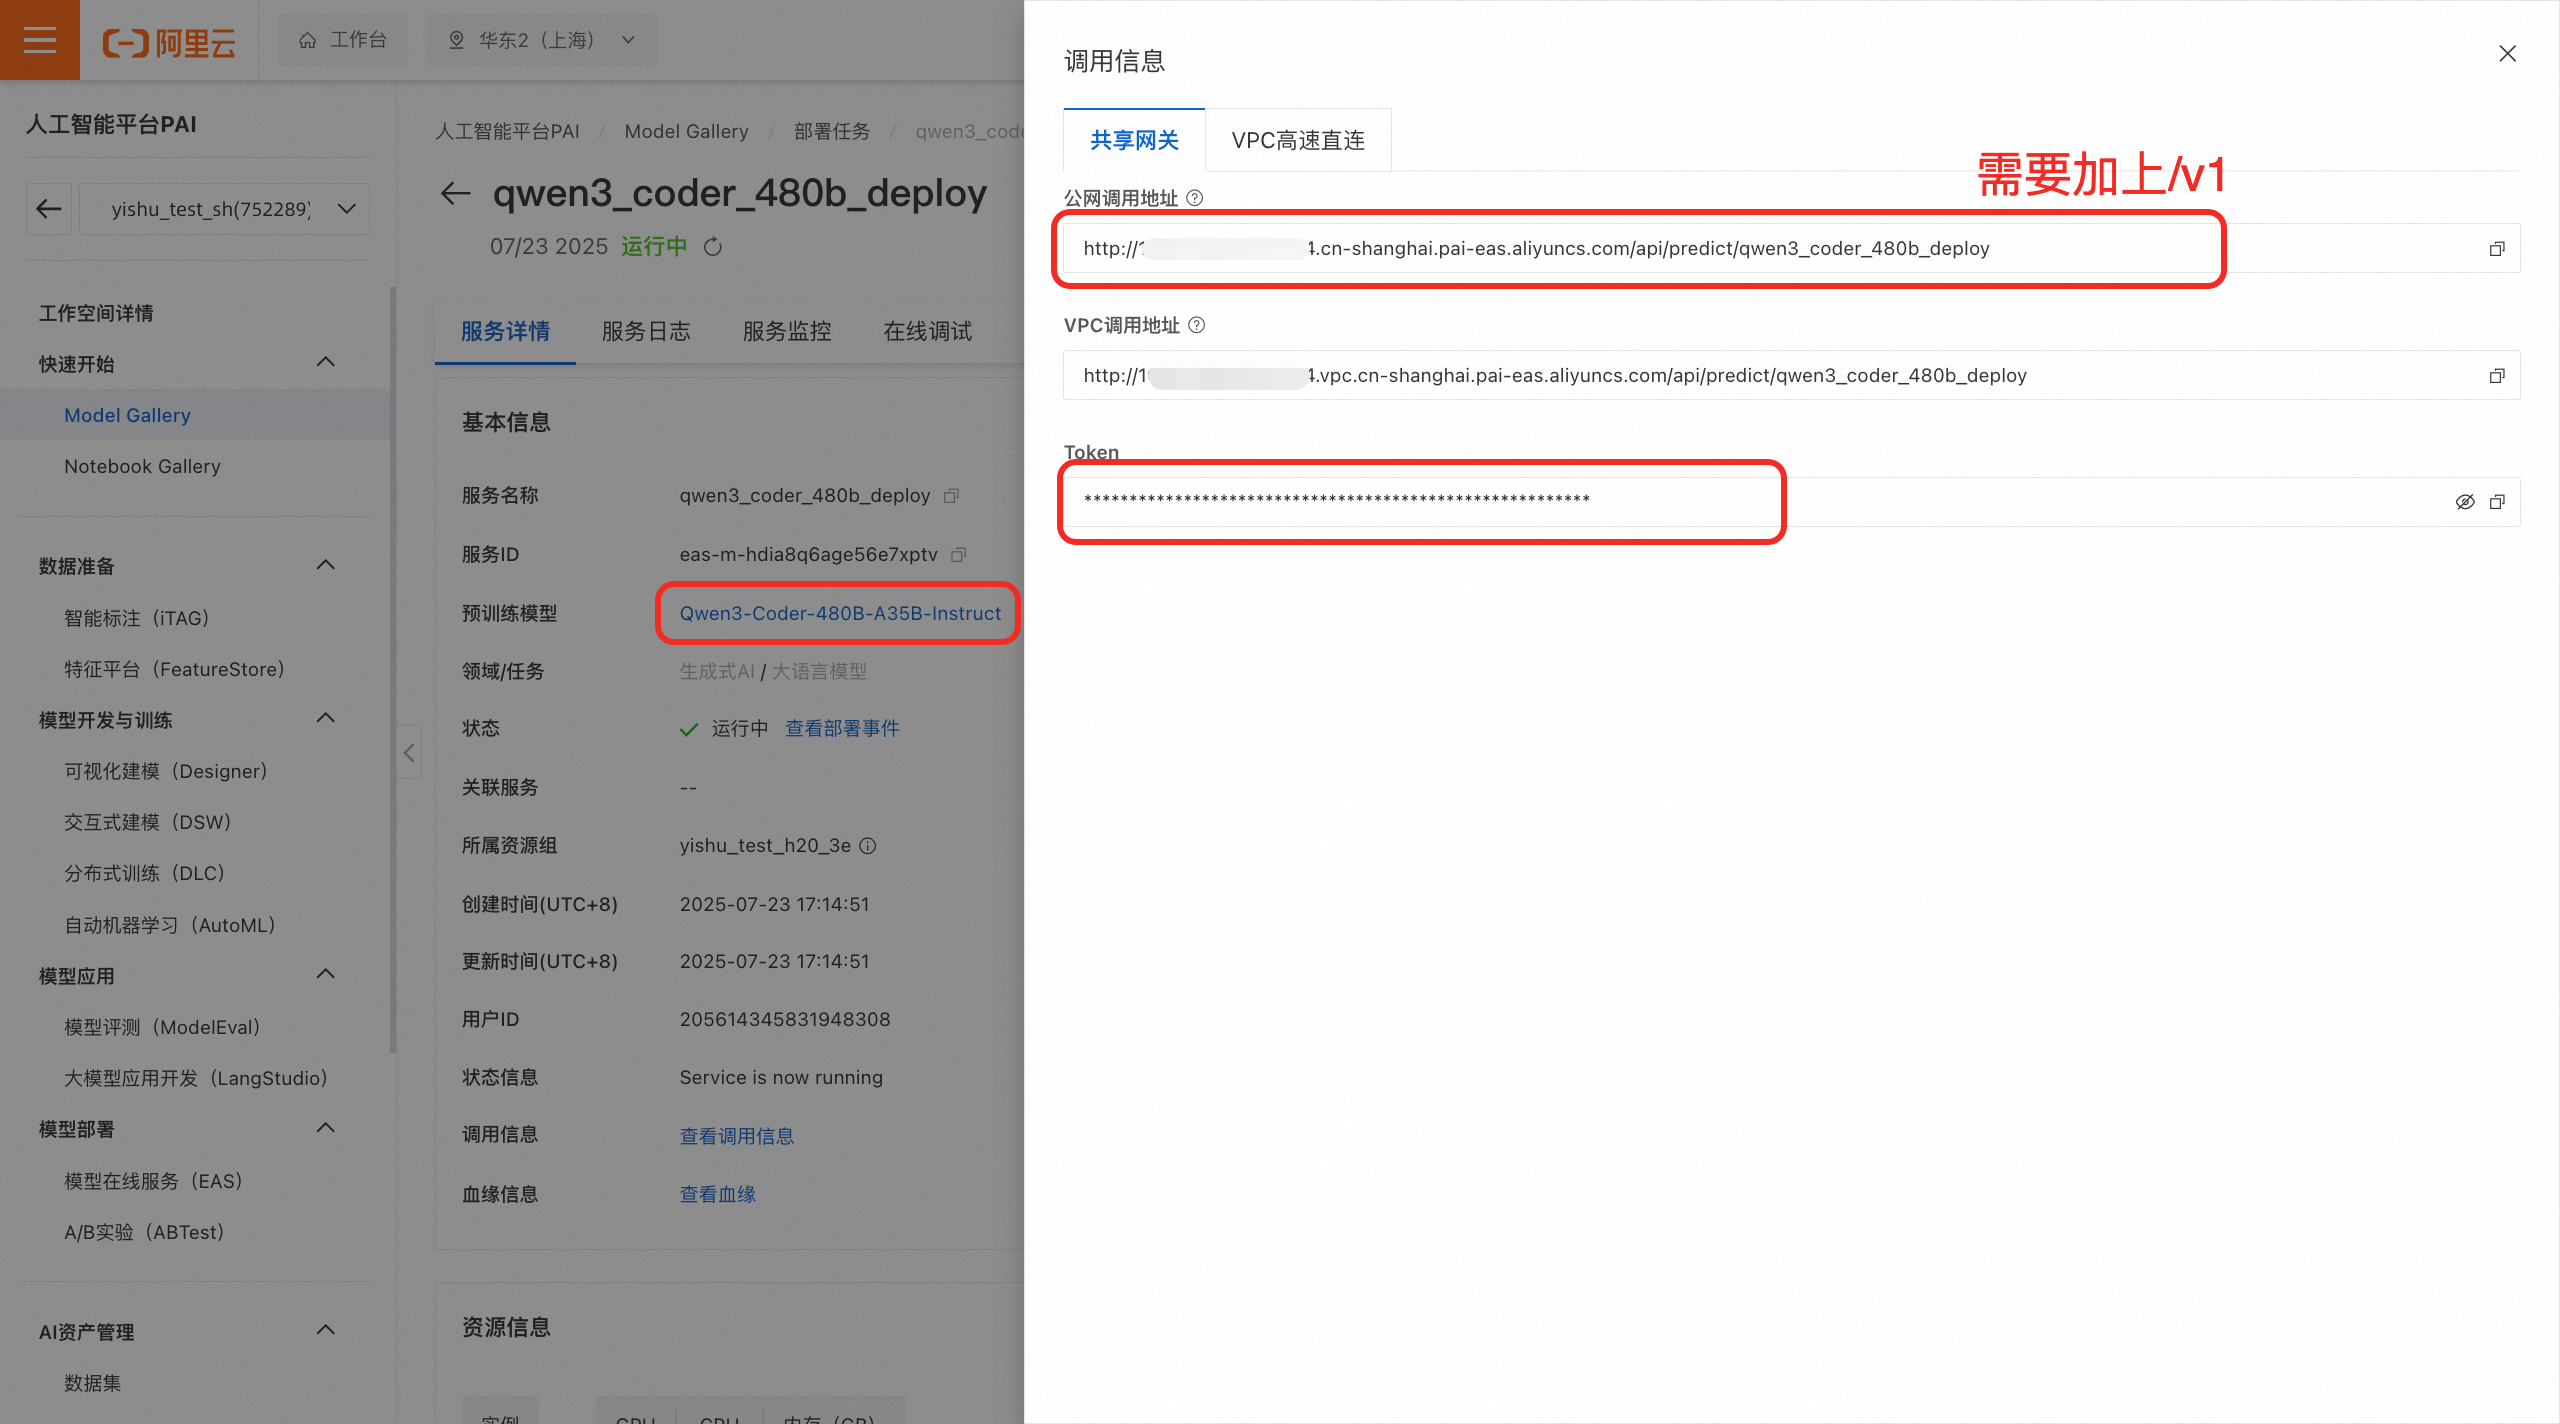Copy the public network call address
The width and height of the screenshot is (2560, 1424).
[2496, 249]
